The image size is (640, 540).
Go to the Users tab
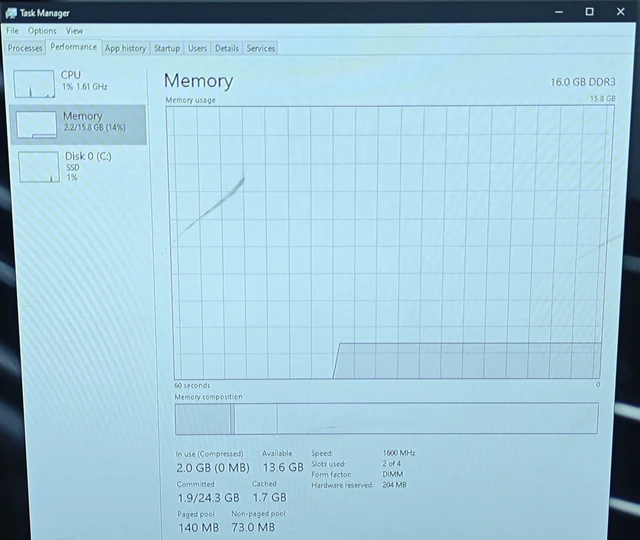(x=197, y=48)
